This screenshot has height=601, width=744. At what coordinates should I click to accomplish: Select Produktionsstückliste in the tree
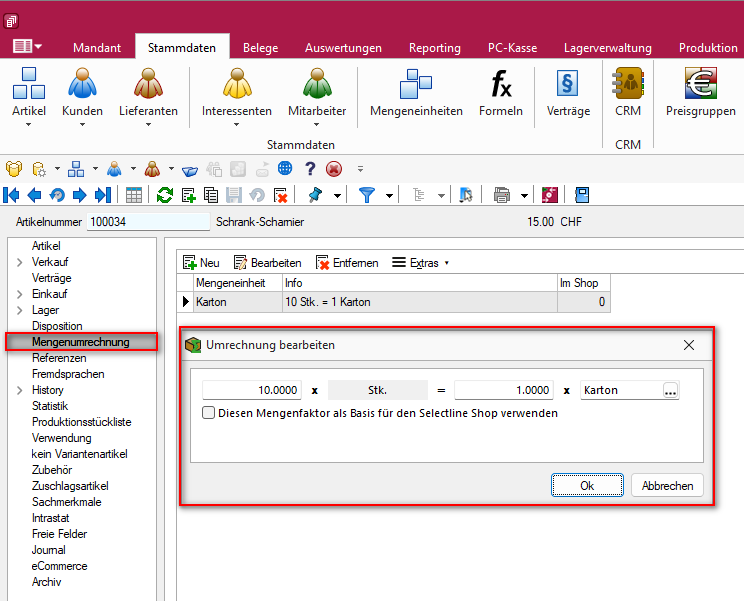[x=81, y=422]
